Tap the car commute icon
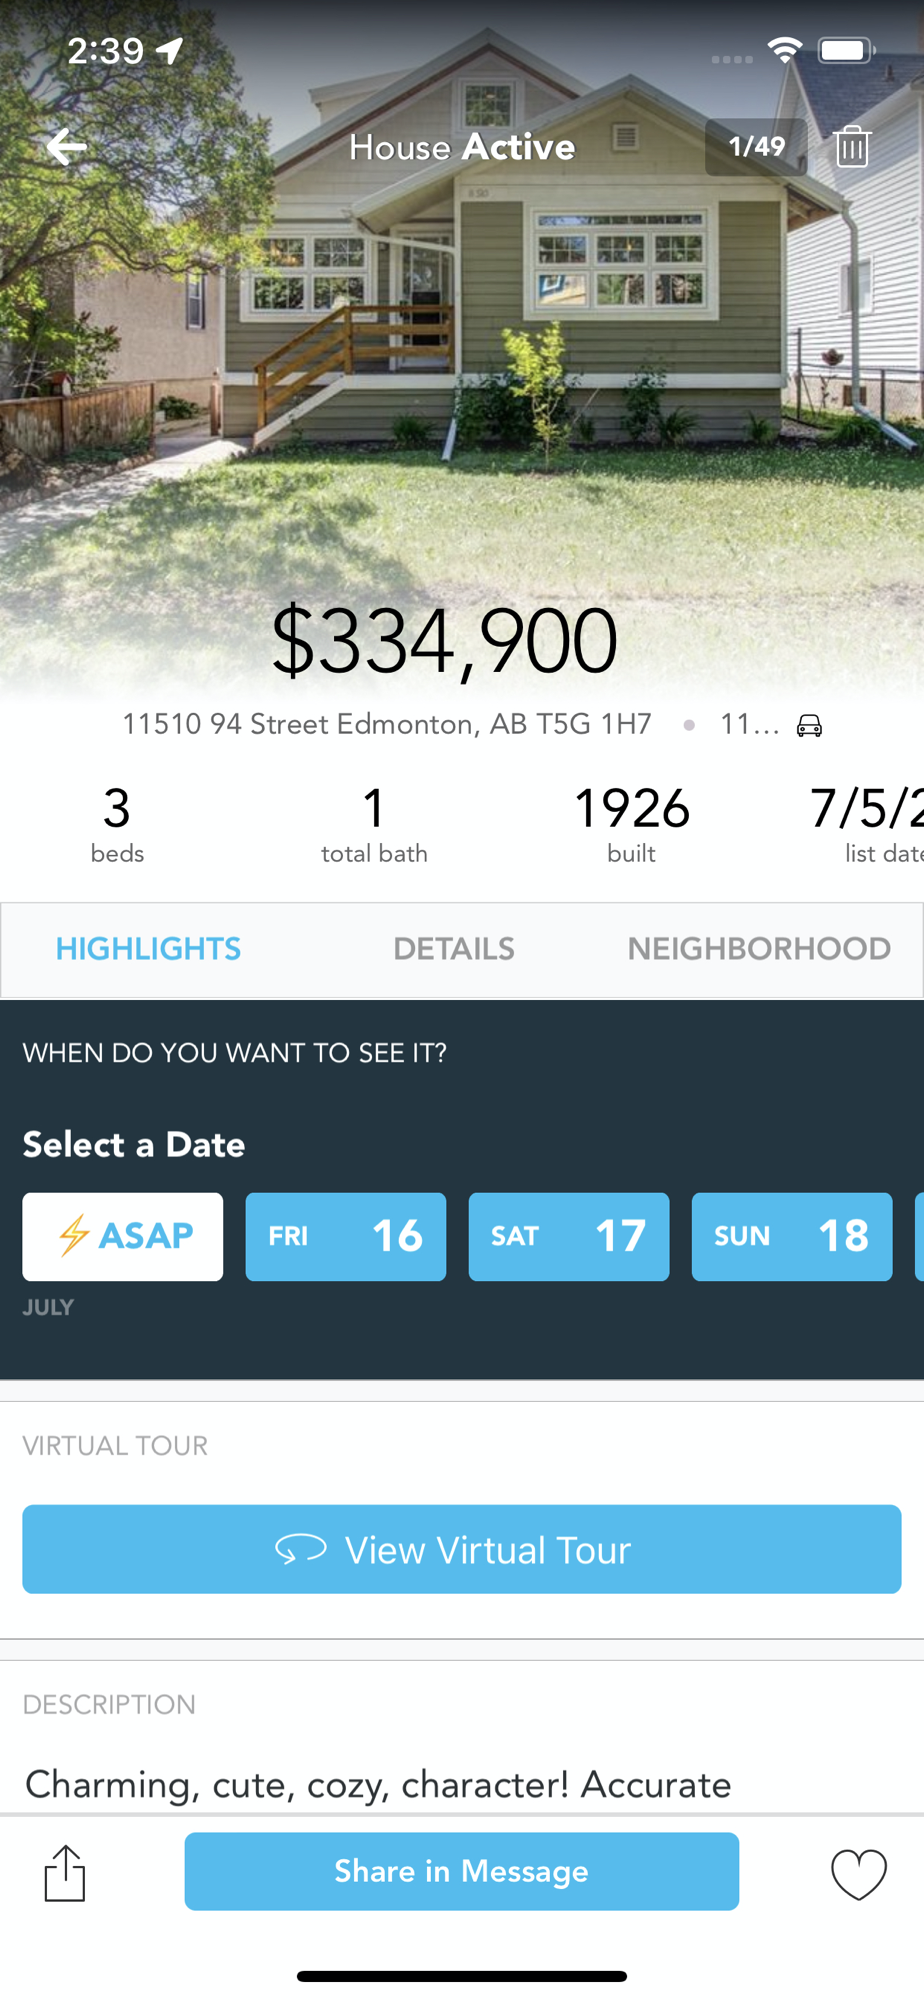The width and height of the screenshot is (924, 2000). pyautogui.click(x=809, y=725)
